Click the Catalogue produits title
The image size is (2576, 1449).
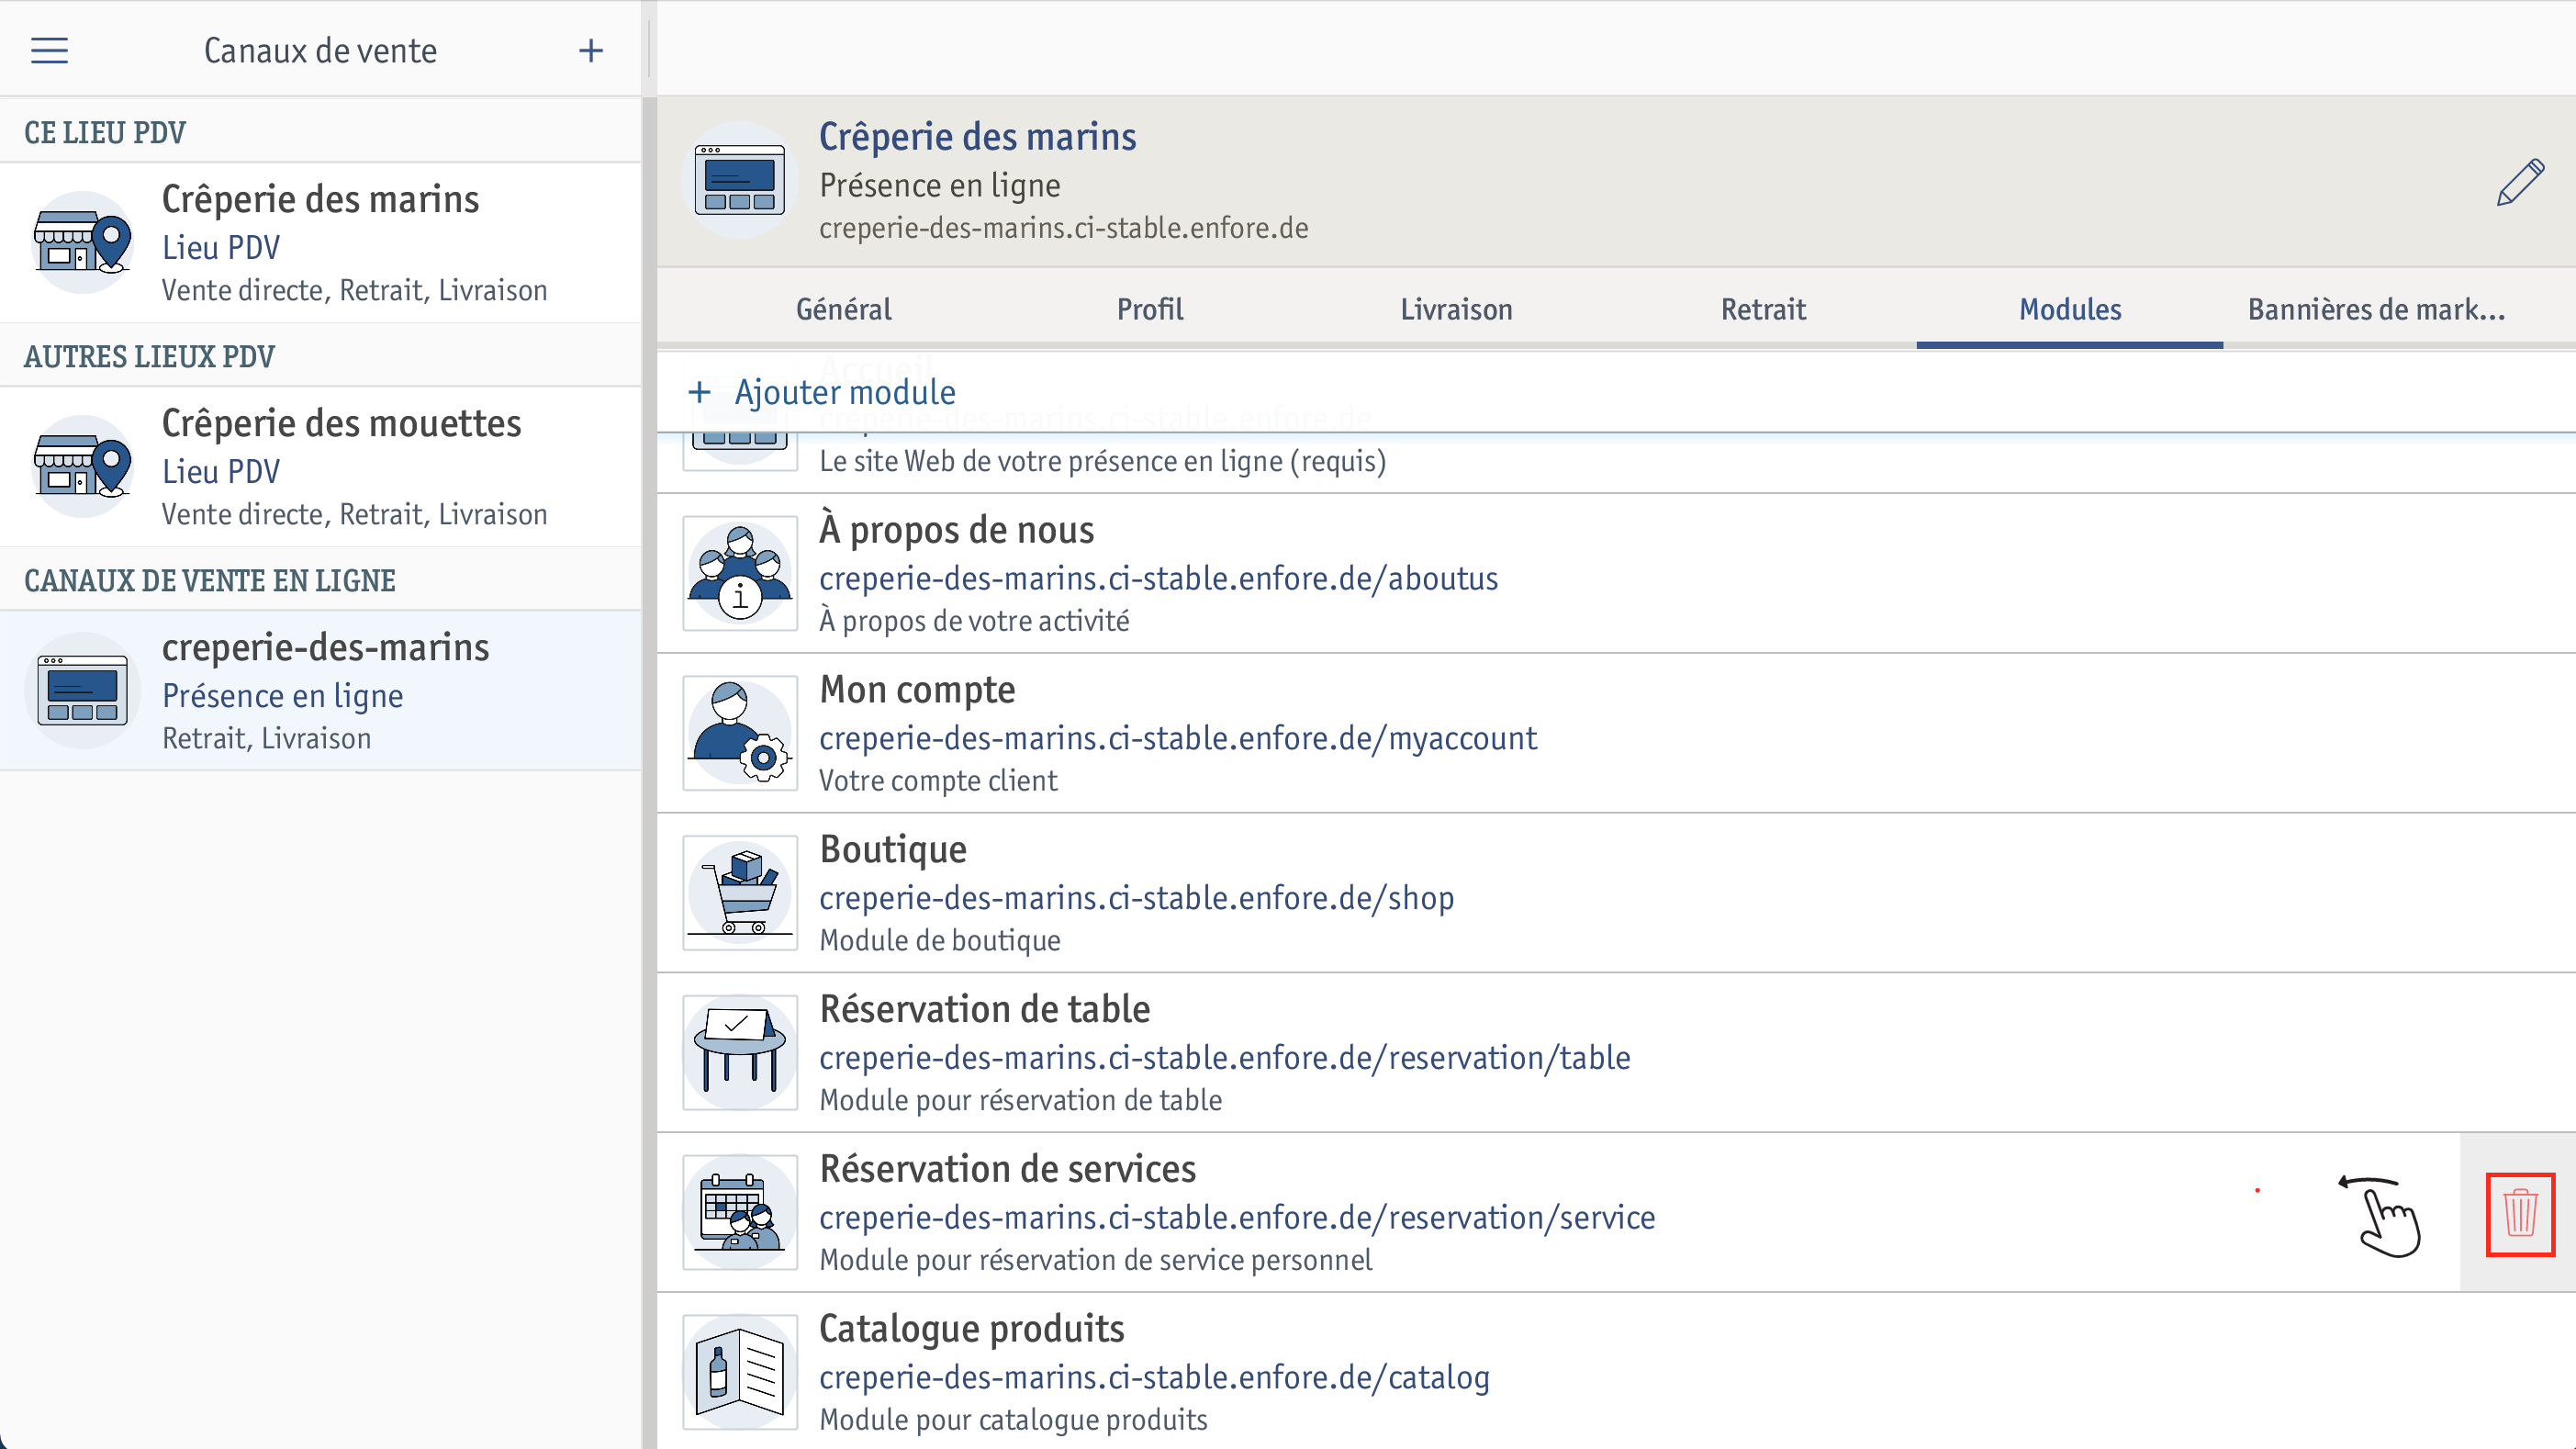971,1329
